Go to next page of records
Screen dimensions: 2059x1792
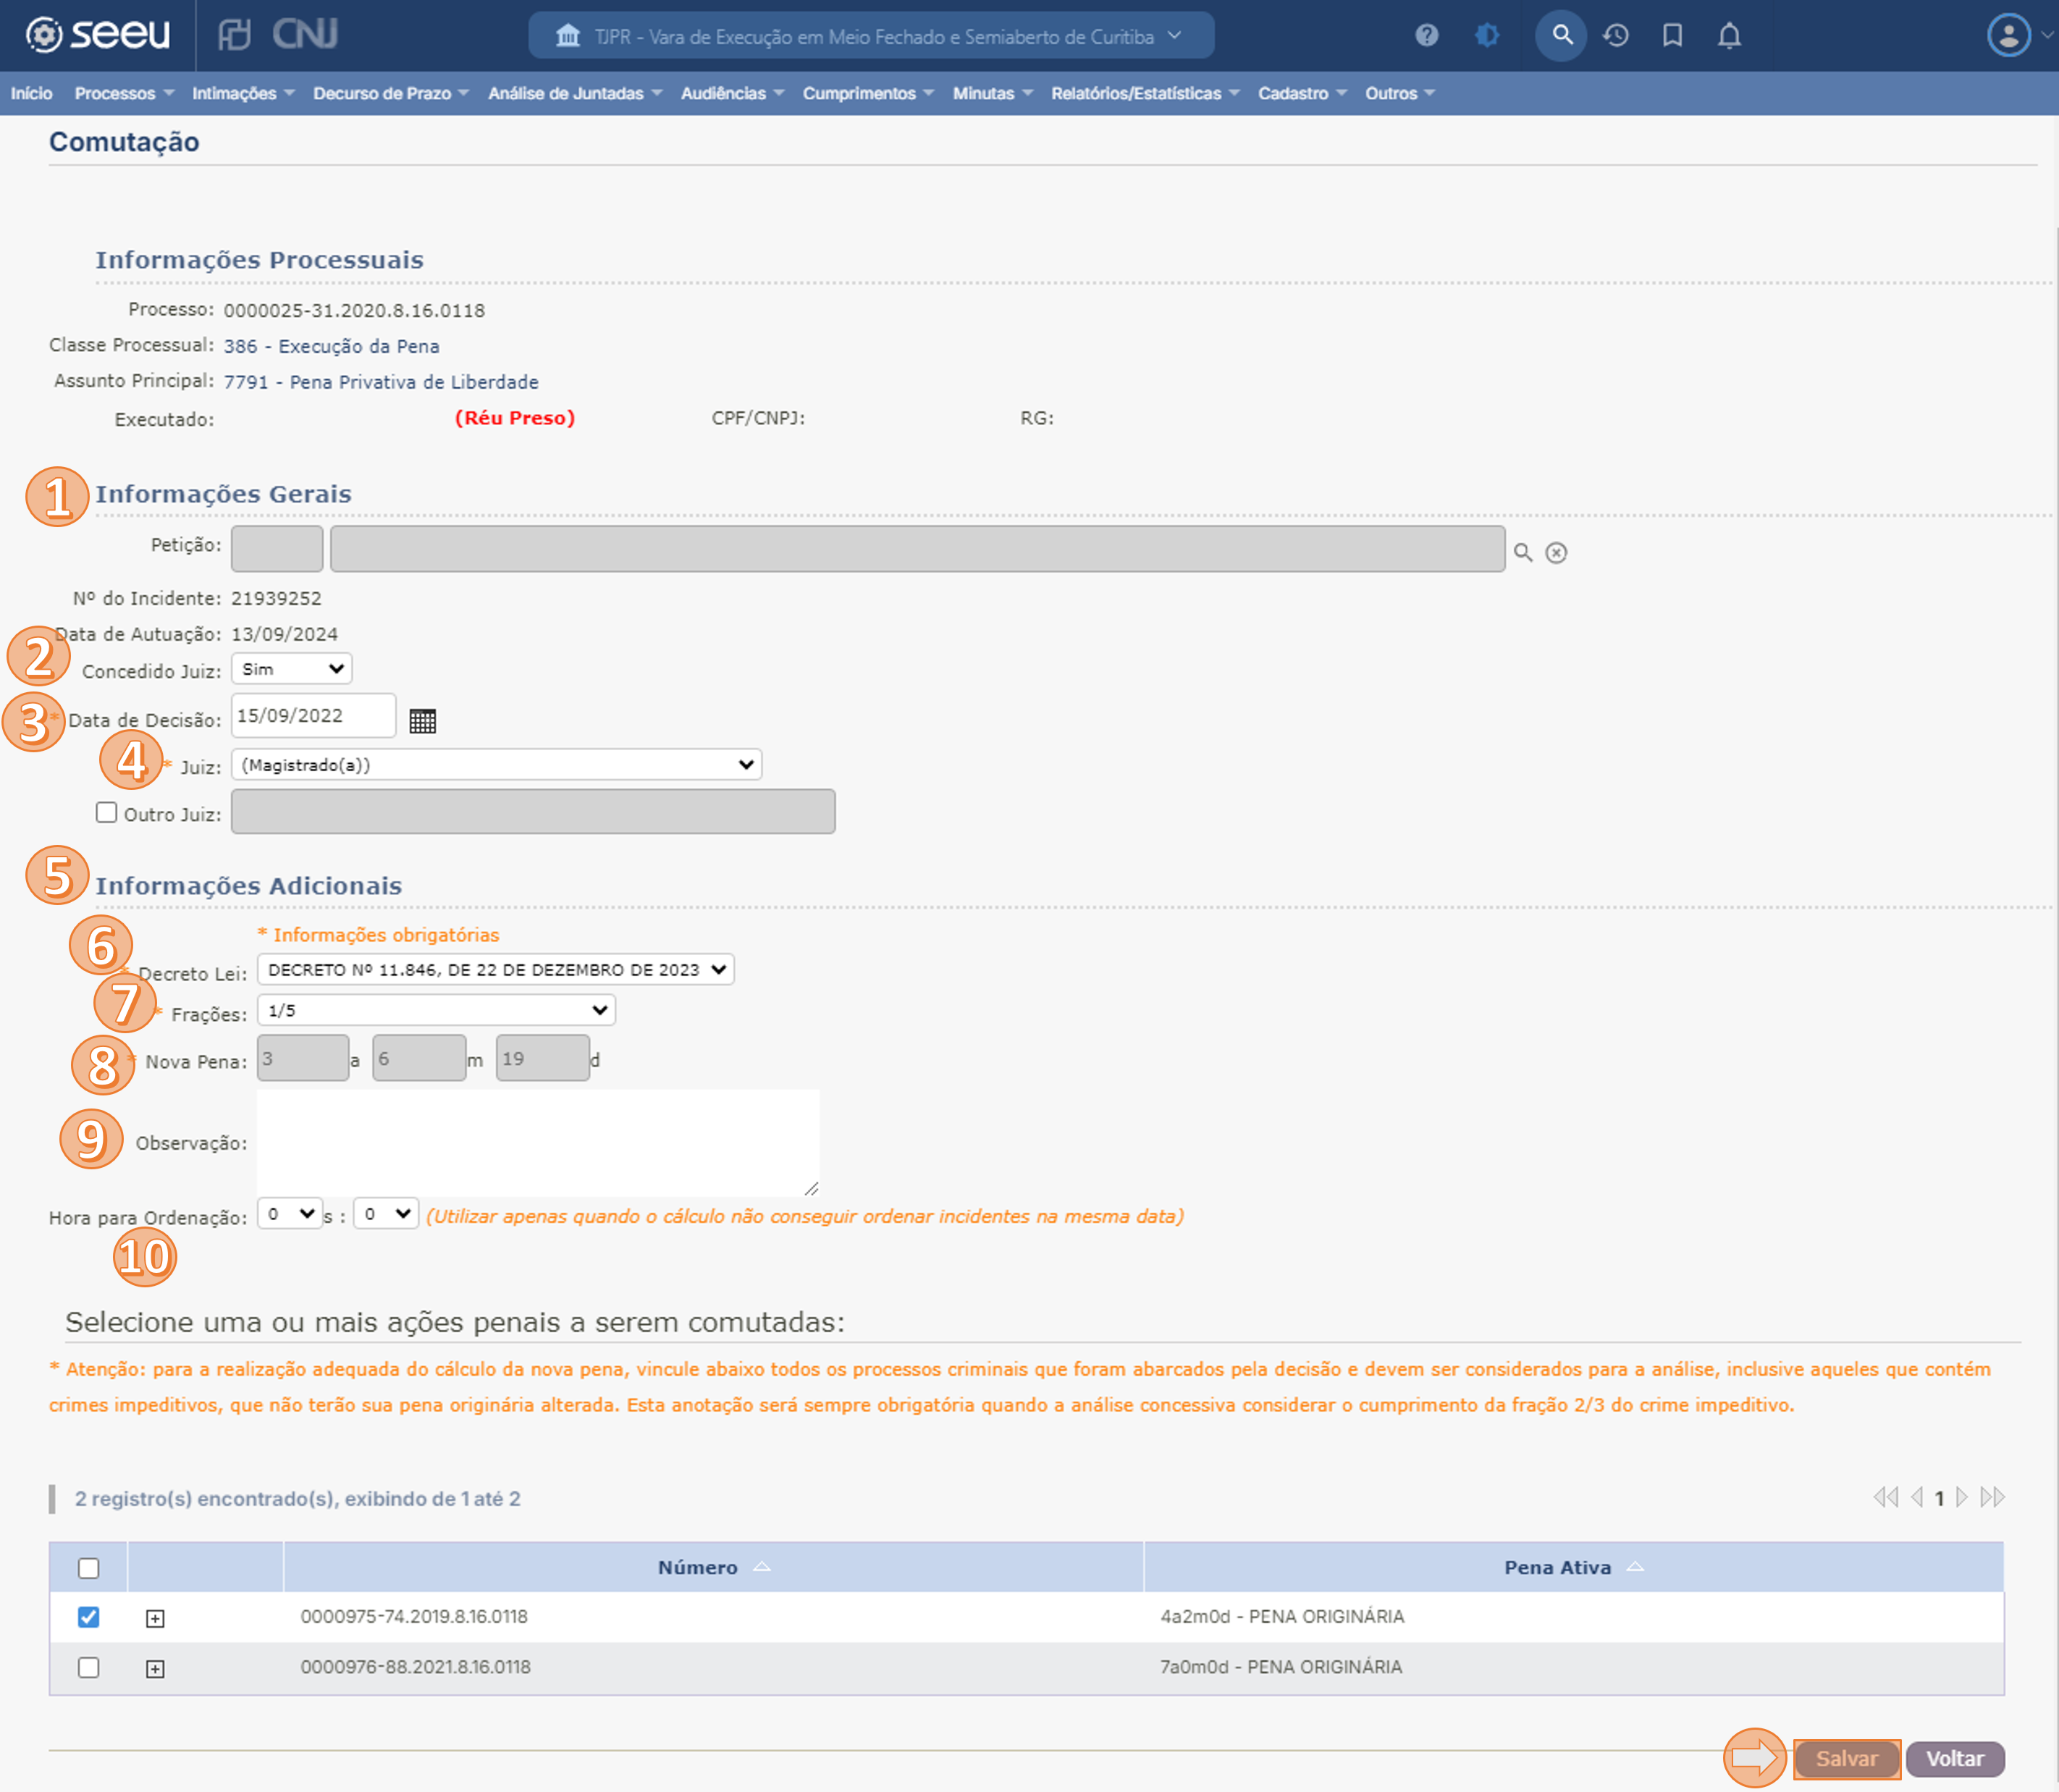coord(1962,1497)
